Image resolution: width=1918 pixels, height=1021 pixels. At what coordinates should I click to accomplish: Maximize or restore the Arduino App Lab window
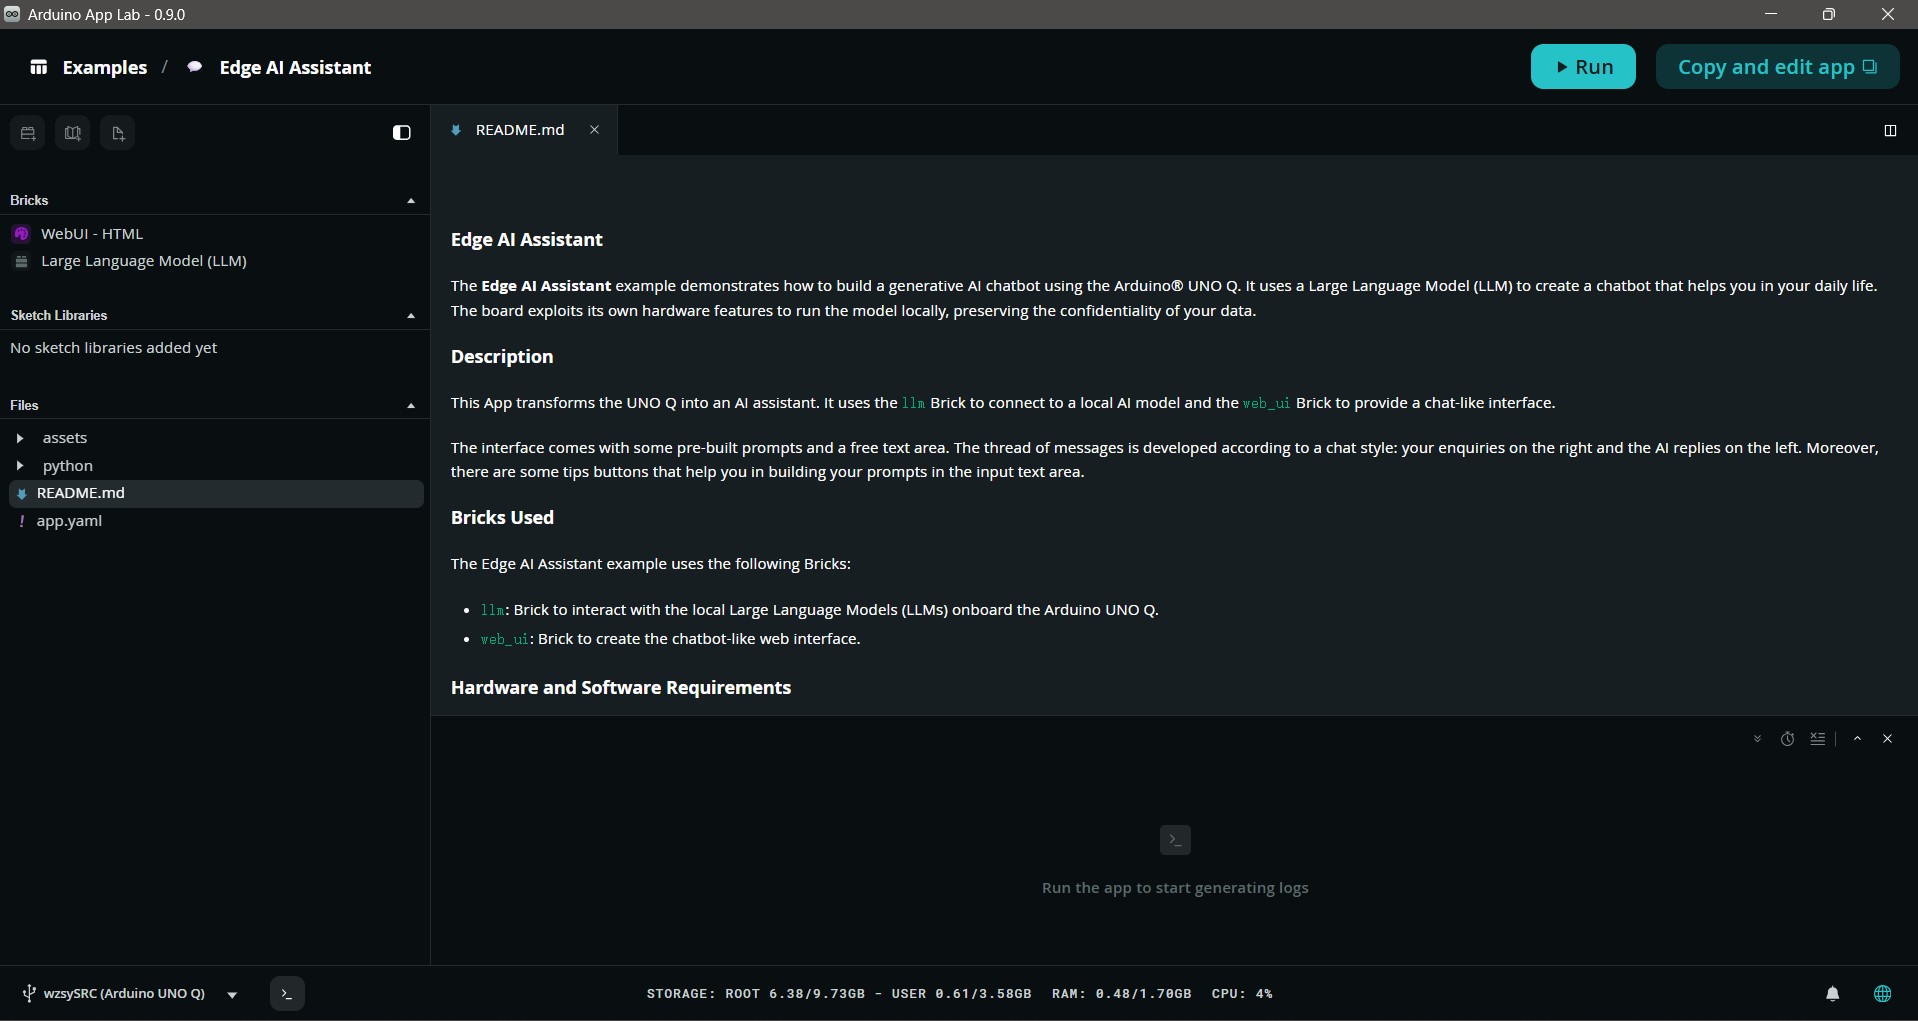(x=1829, y=14)
